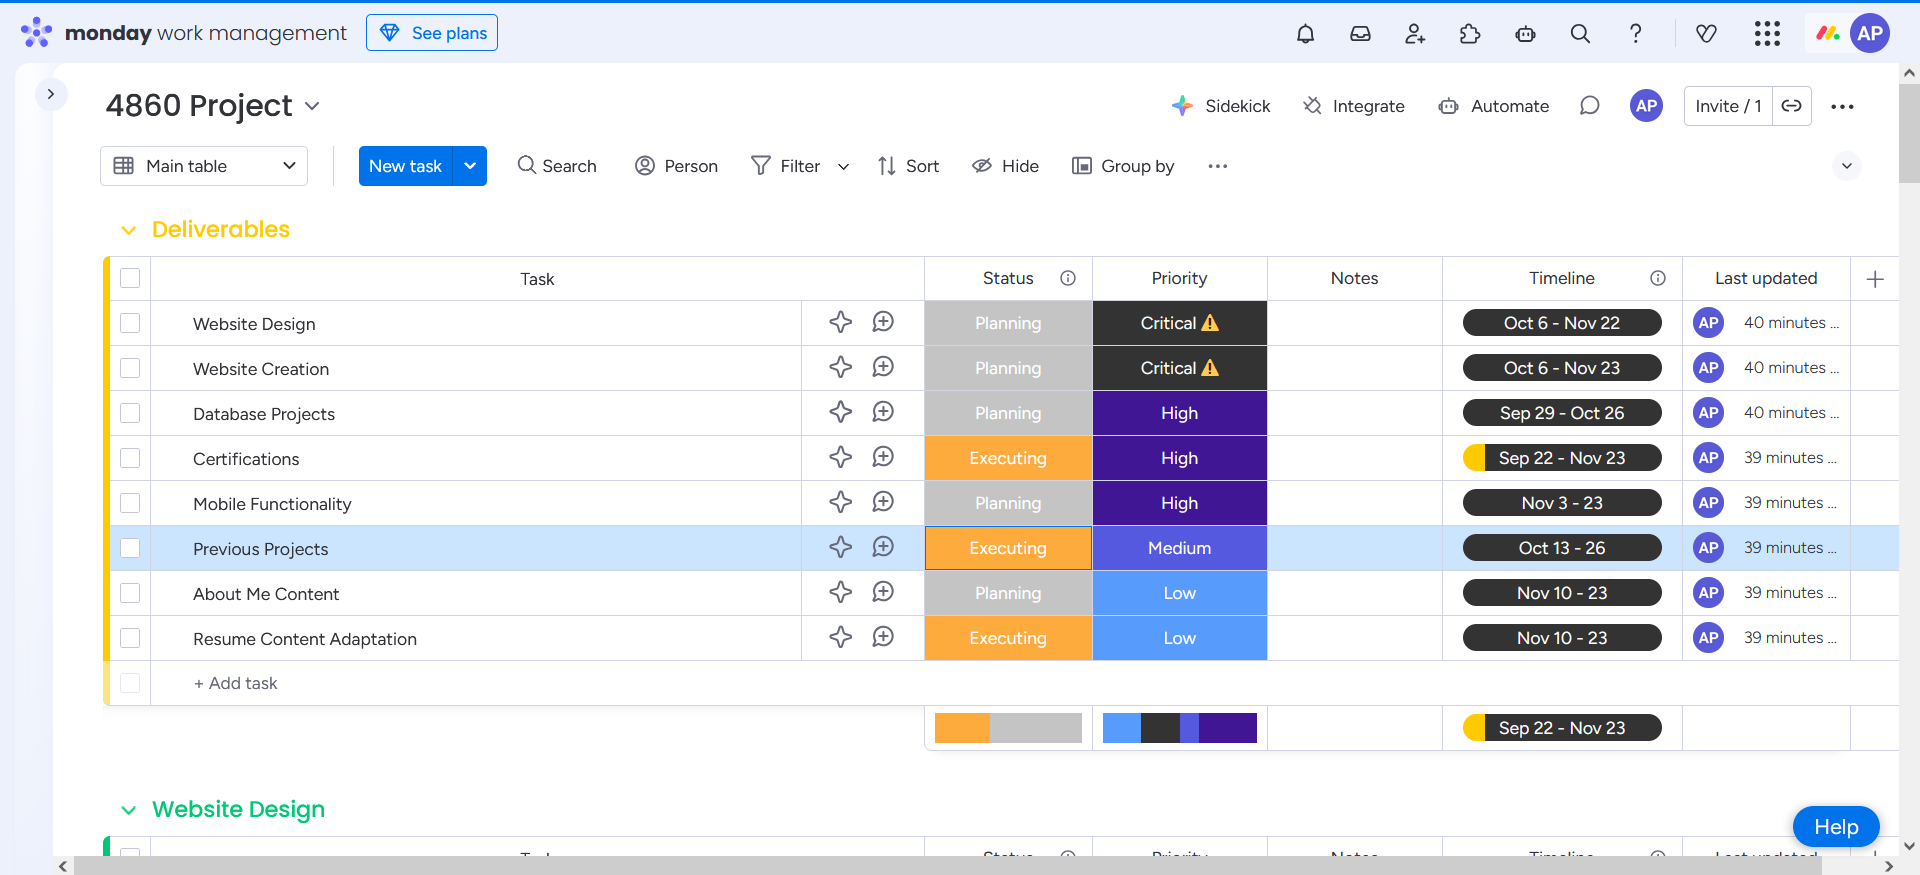
Task: Open the notifications bell
Action: click(1305, 34)
